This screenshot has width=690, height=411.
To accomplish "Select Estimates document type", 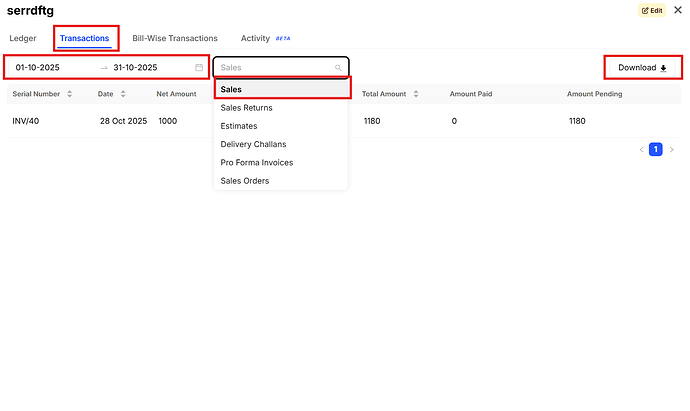I will click(281, 126).
